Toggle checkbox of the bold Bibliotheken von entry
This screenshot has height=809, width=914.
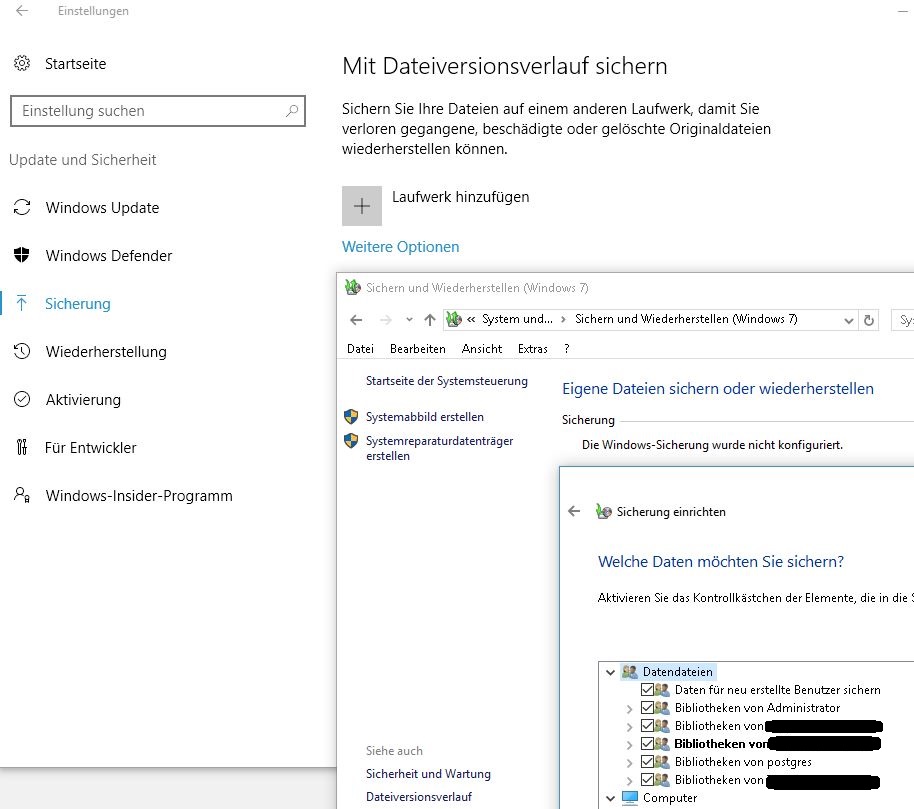pos(647,743)
